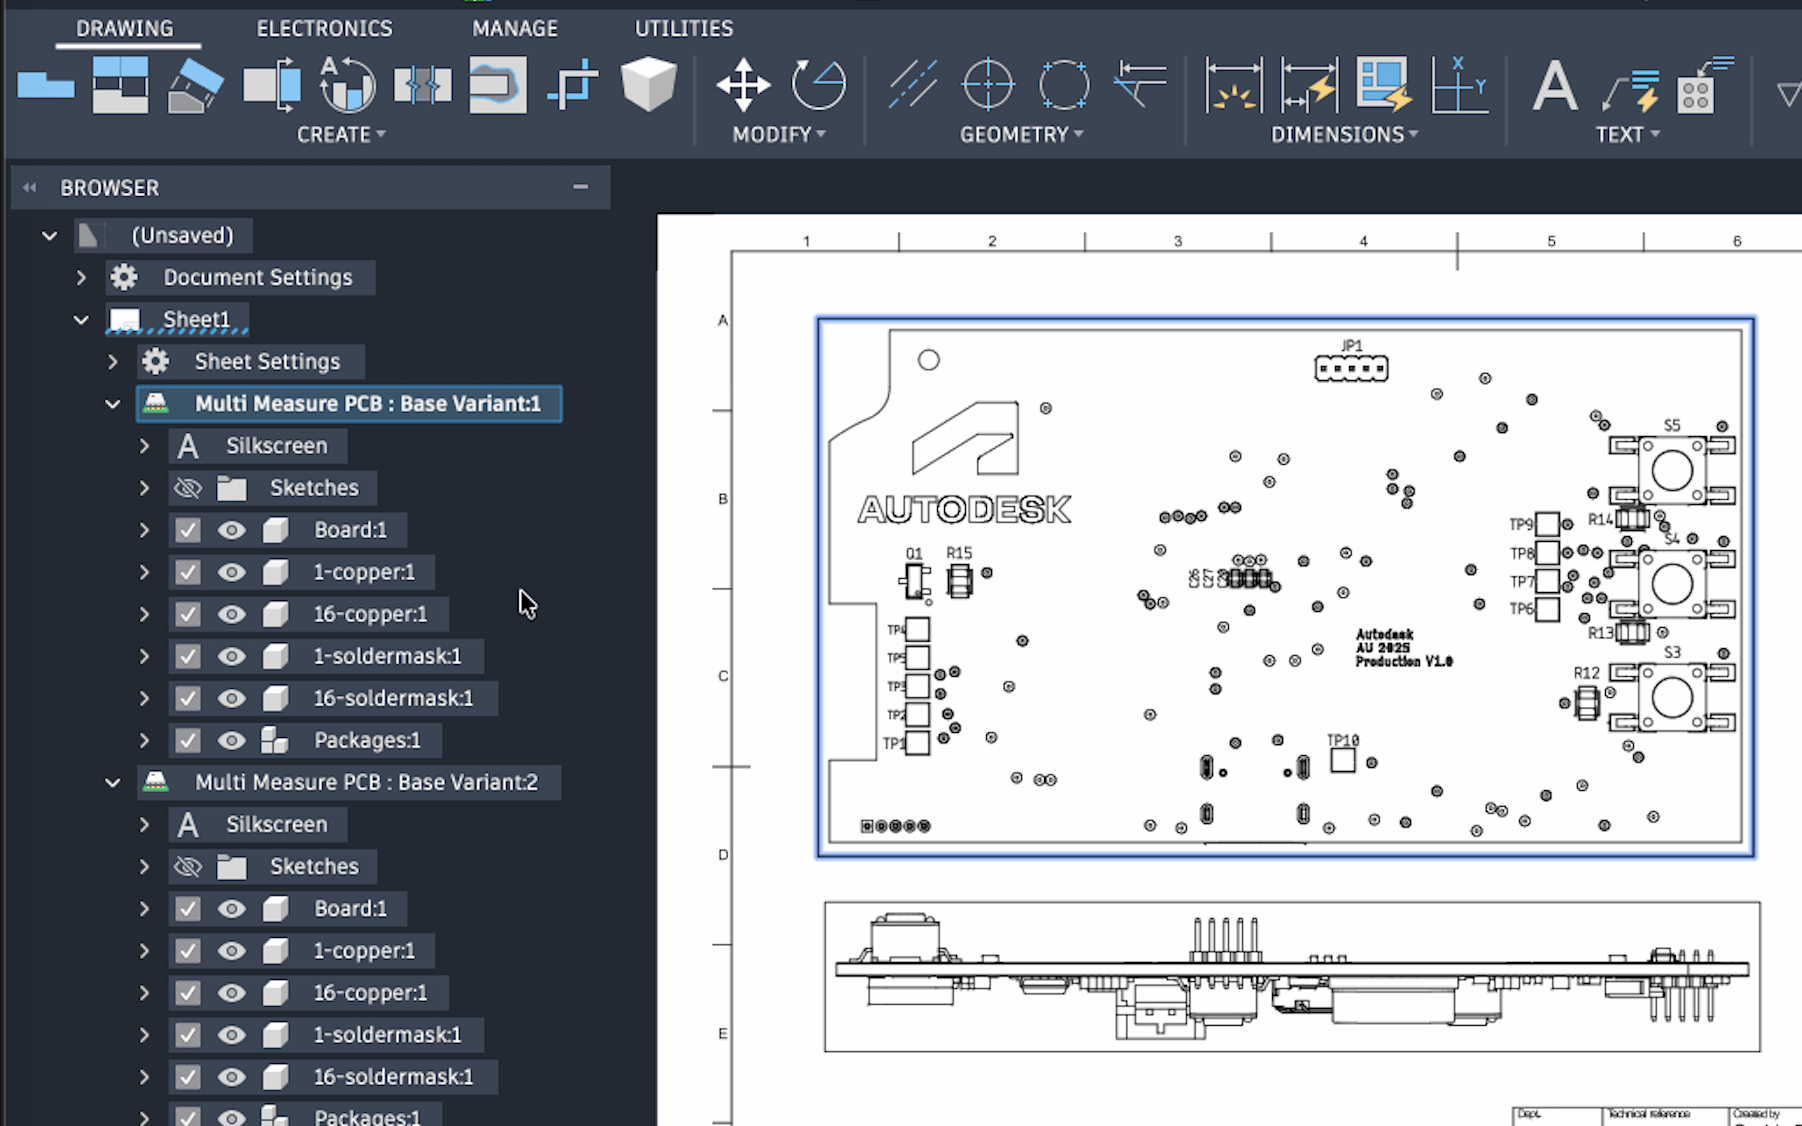Hide Board:1 eye under Base Variant:2
This screenshot has height=1126, width=1802.
click(231, 909)
